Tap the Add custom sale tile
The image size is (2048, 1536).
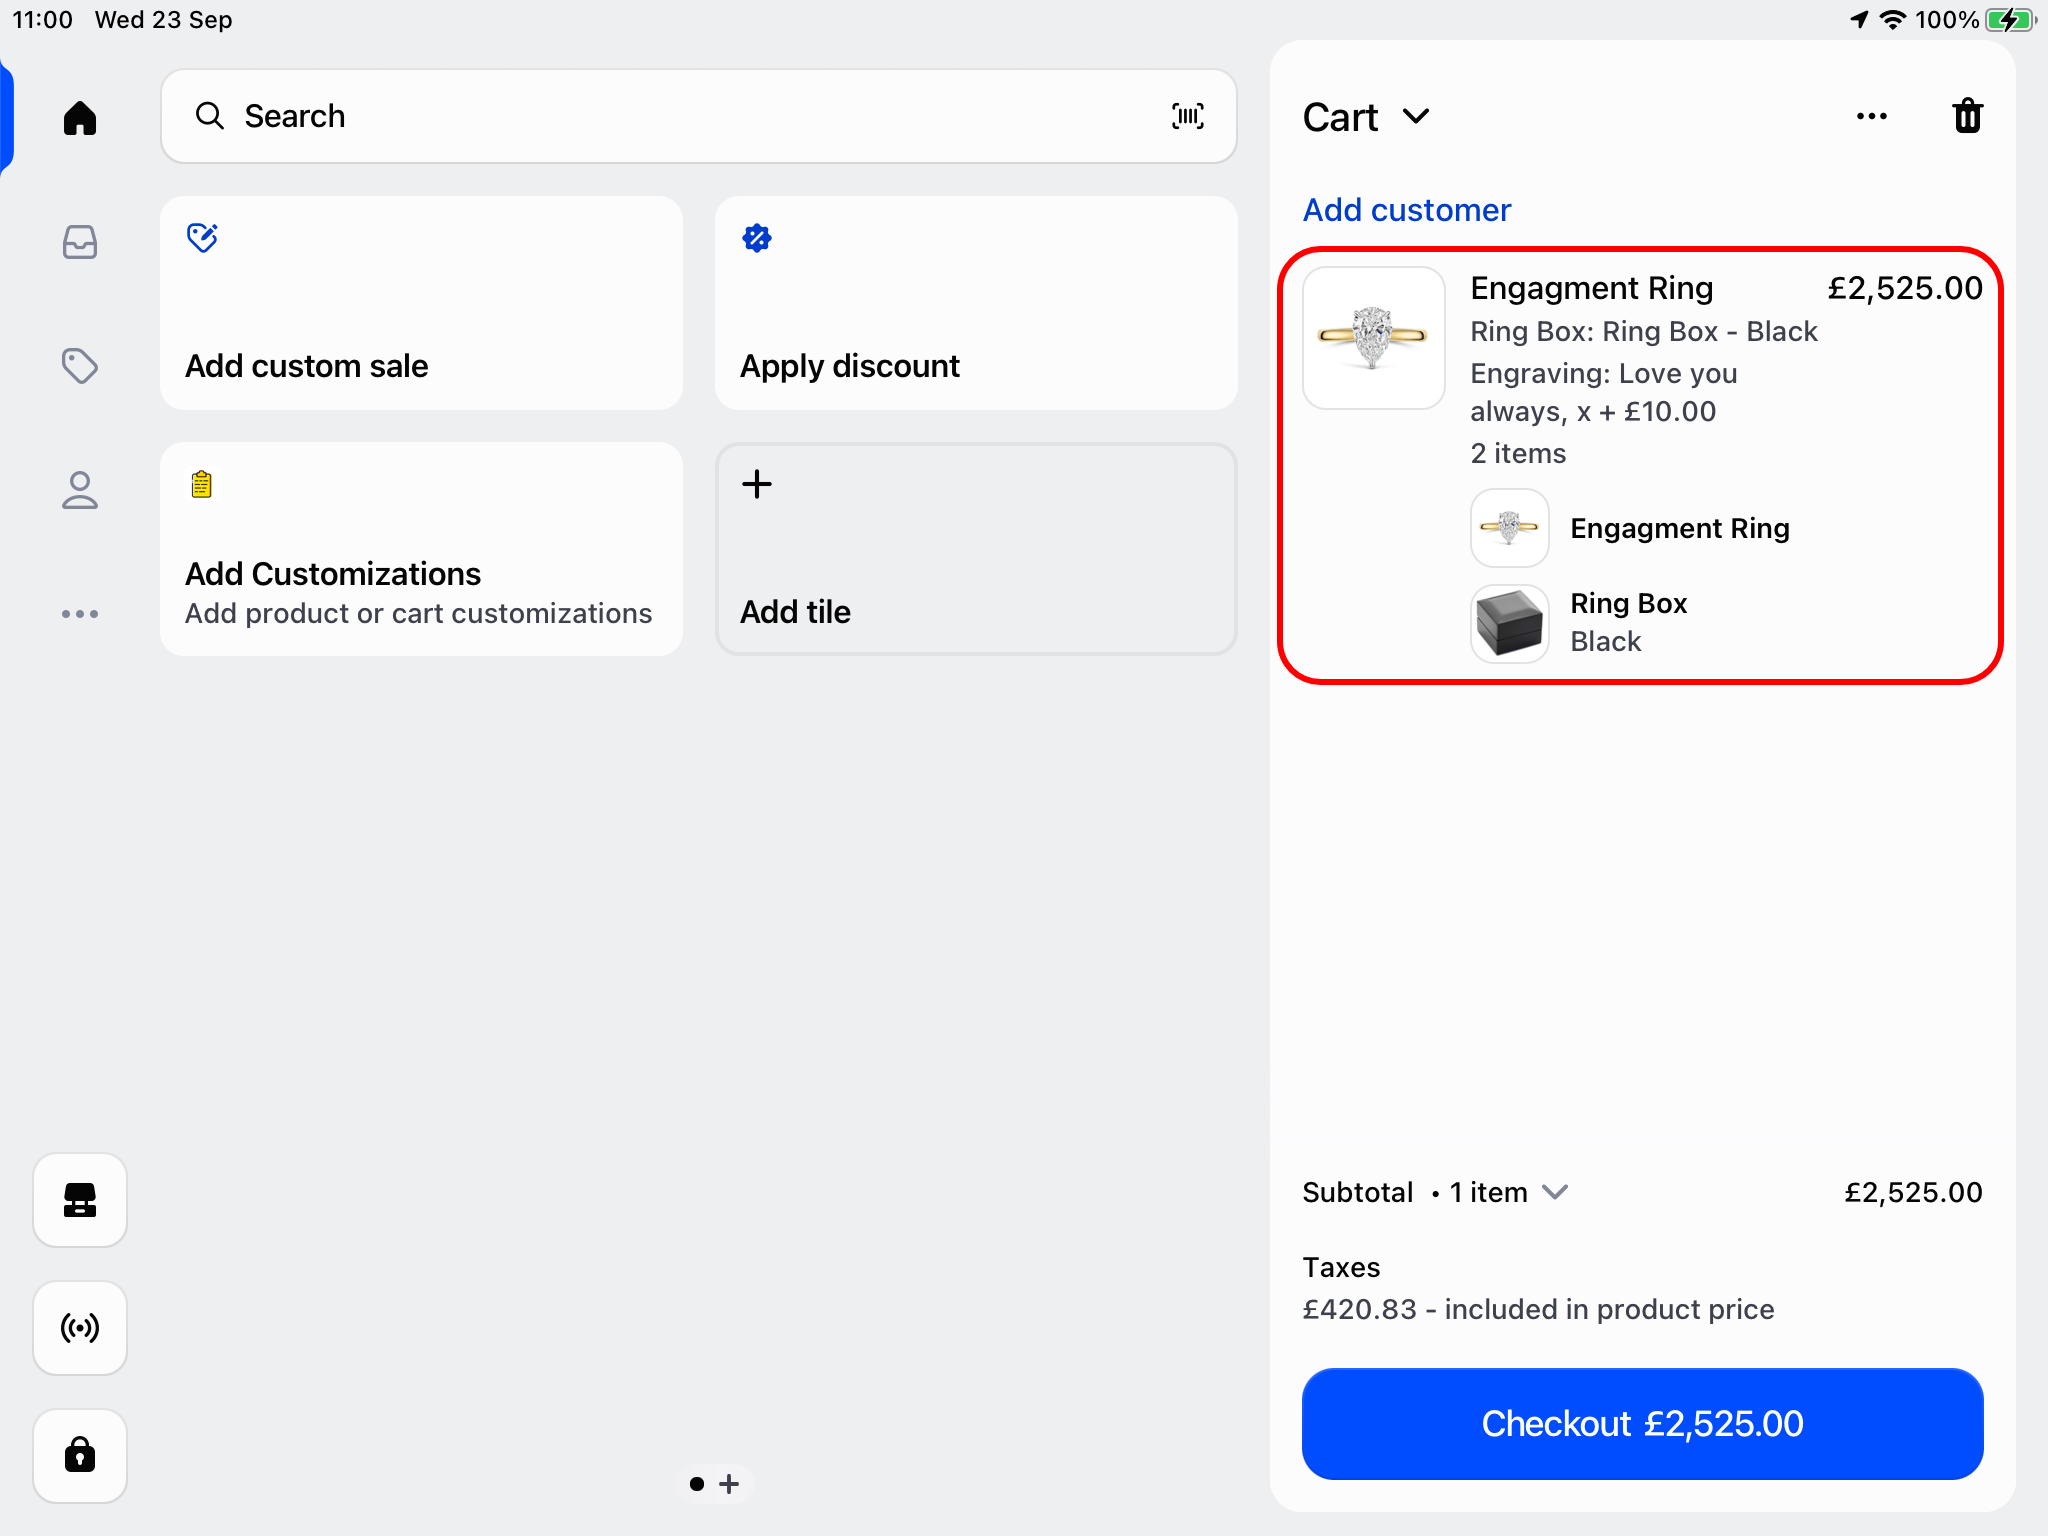point(421,303)
